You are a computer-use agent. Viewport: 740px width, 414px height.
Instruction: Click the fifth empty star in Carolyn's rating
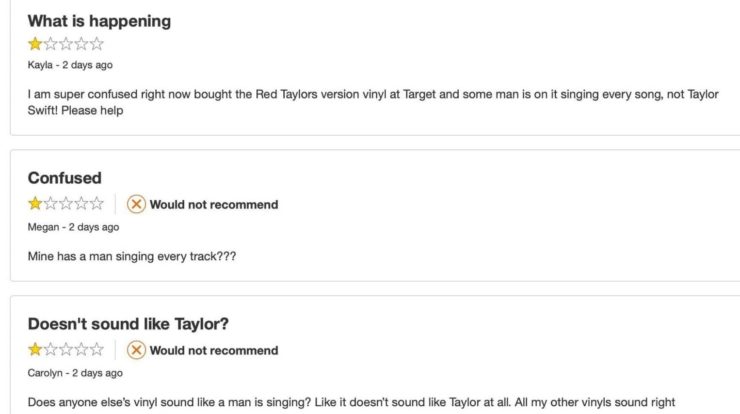pos(97,349)
